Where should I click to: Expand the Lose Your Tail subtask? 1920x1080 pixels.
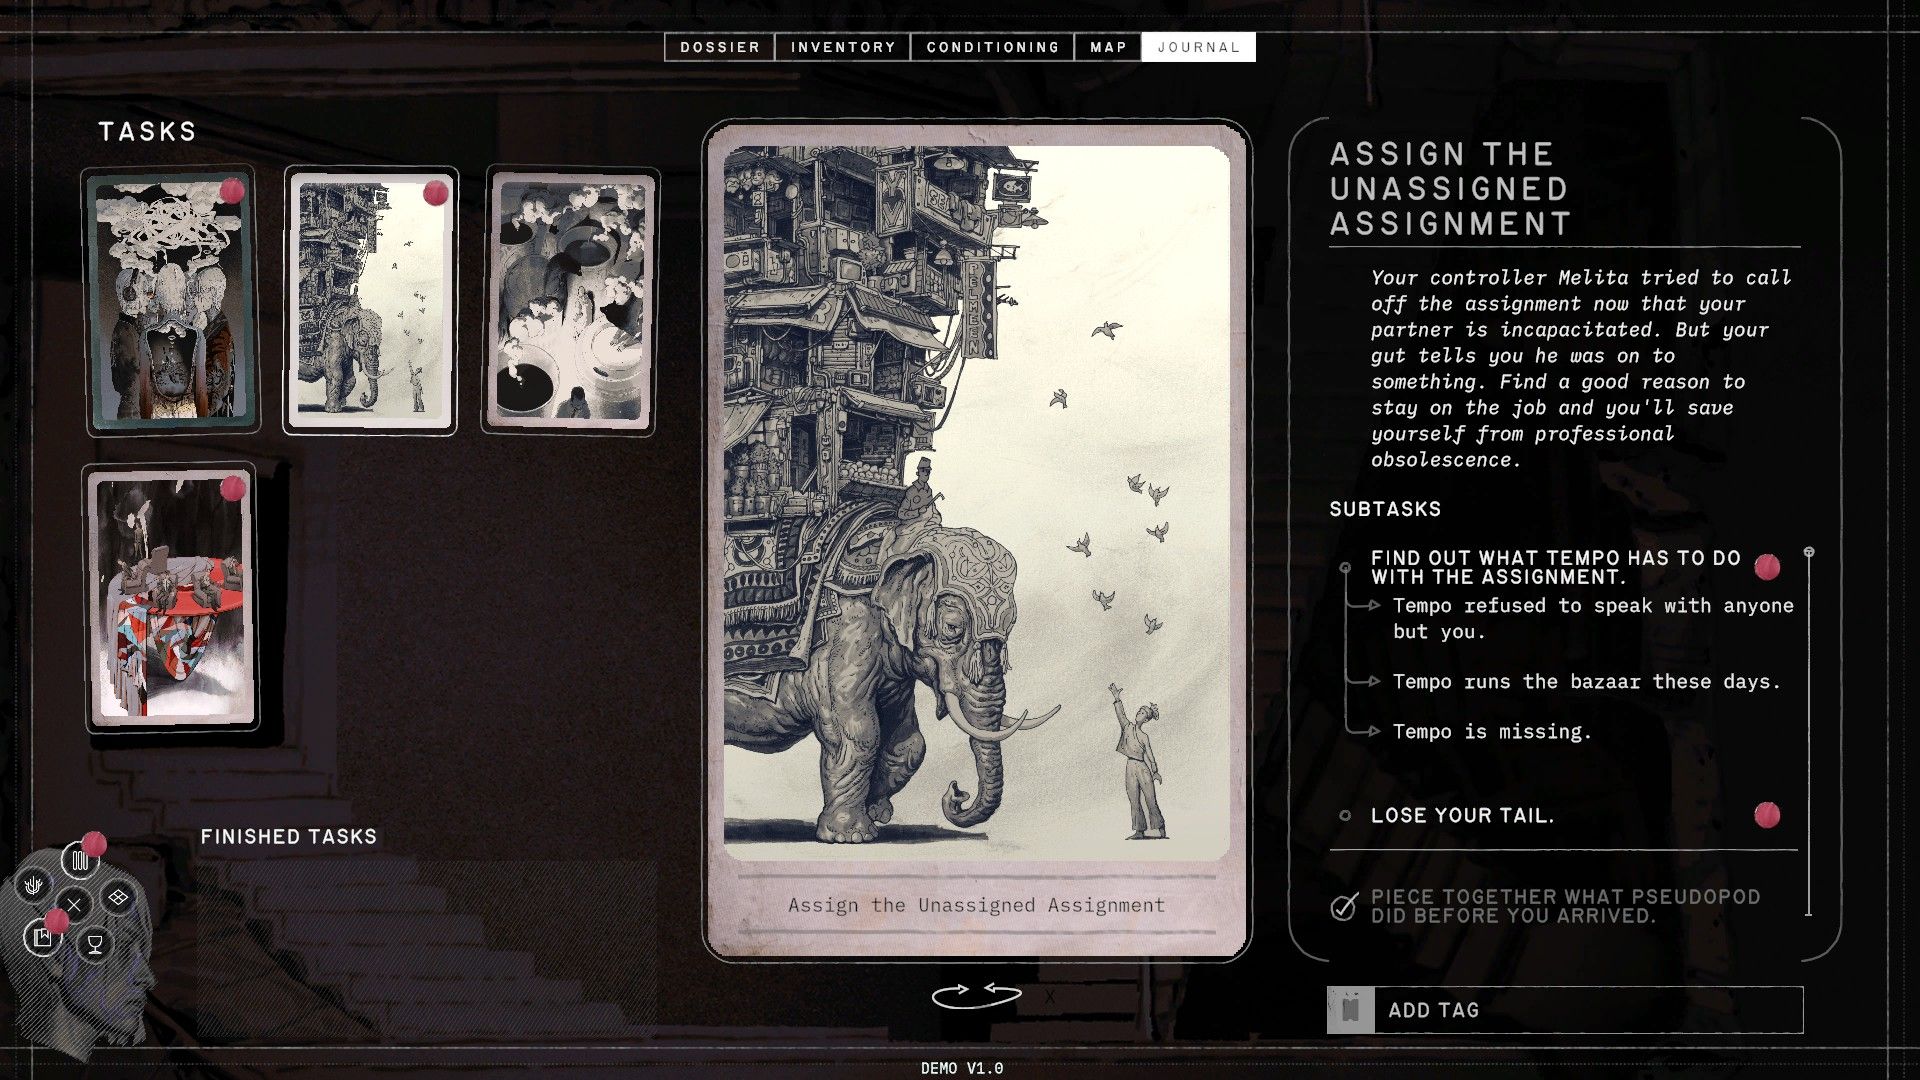[x=1462, y=816]
